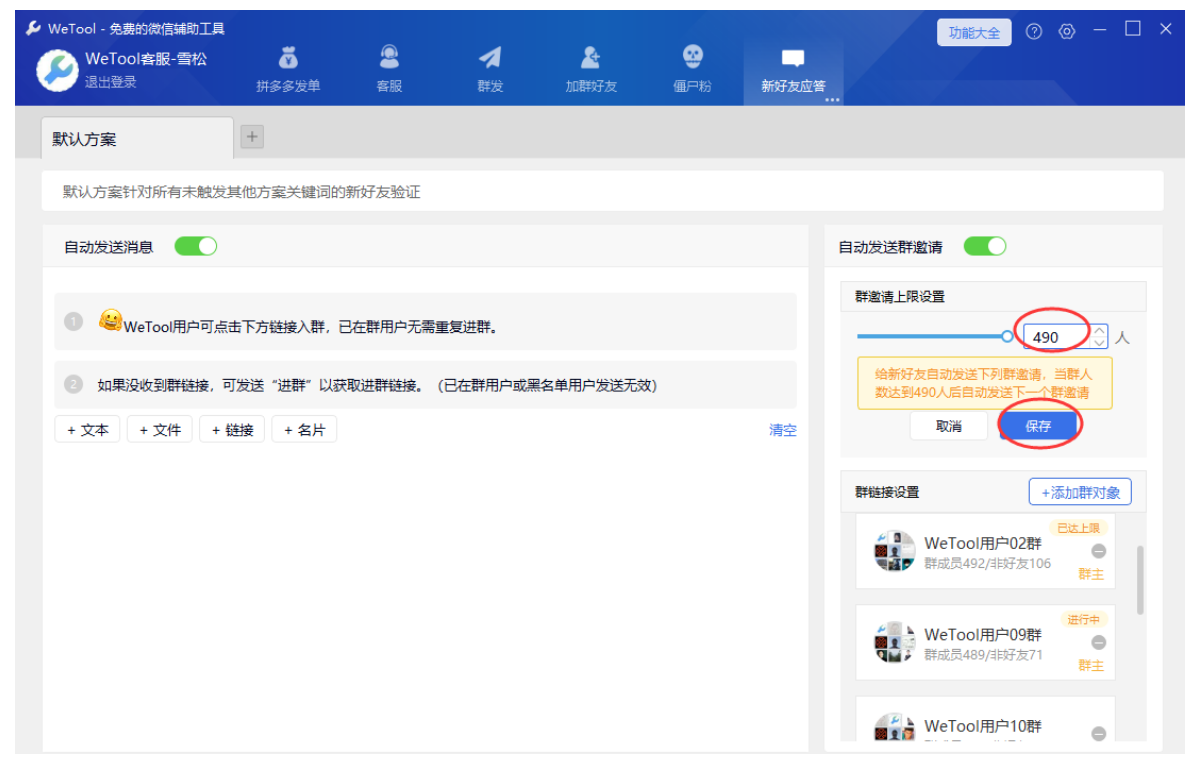Close the WeTool window
The image size is (1193, 782).
[1166, 29]
